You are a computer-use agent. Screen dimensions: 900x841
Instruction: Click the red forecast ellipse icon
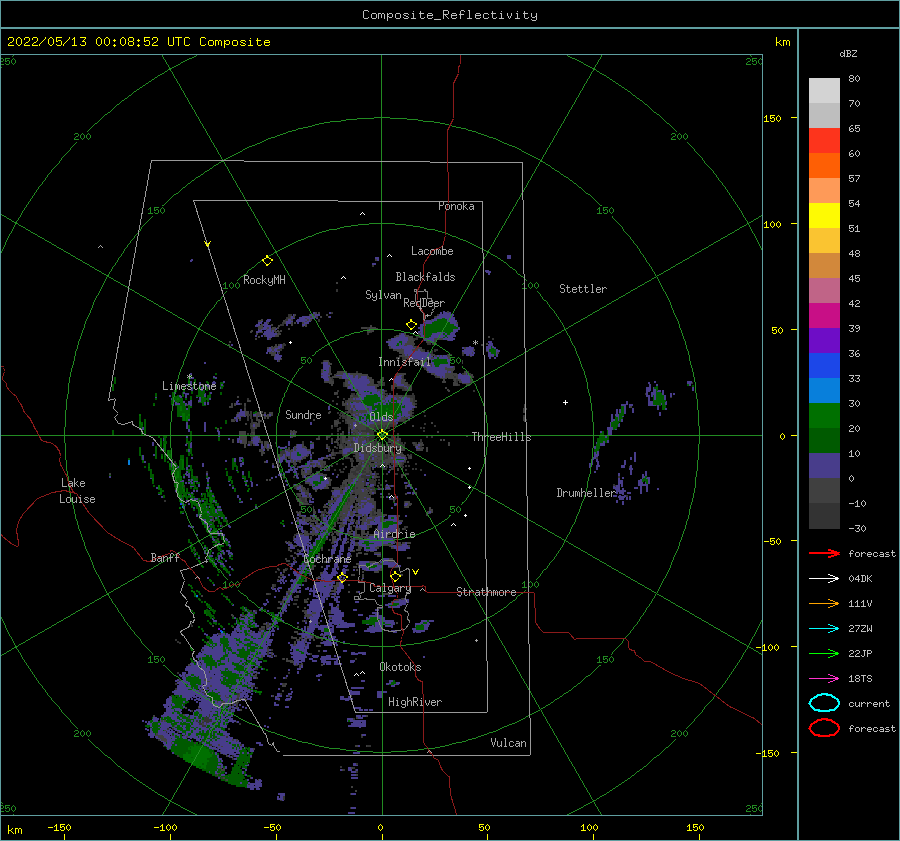pyautogui.click(x=824, y=728)
